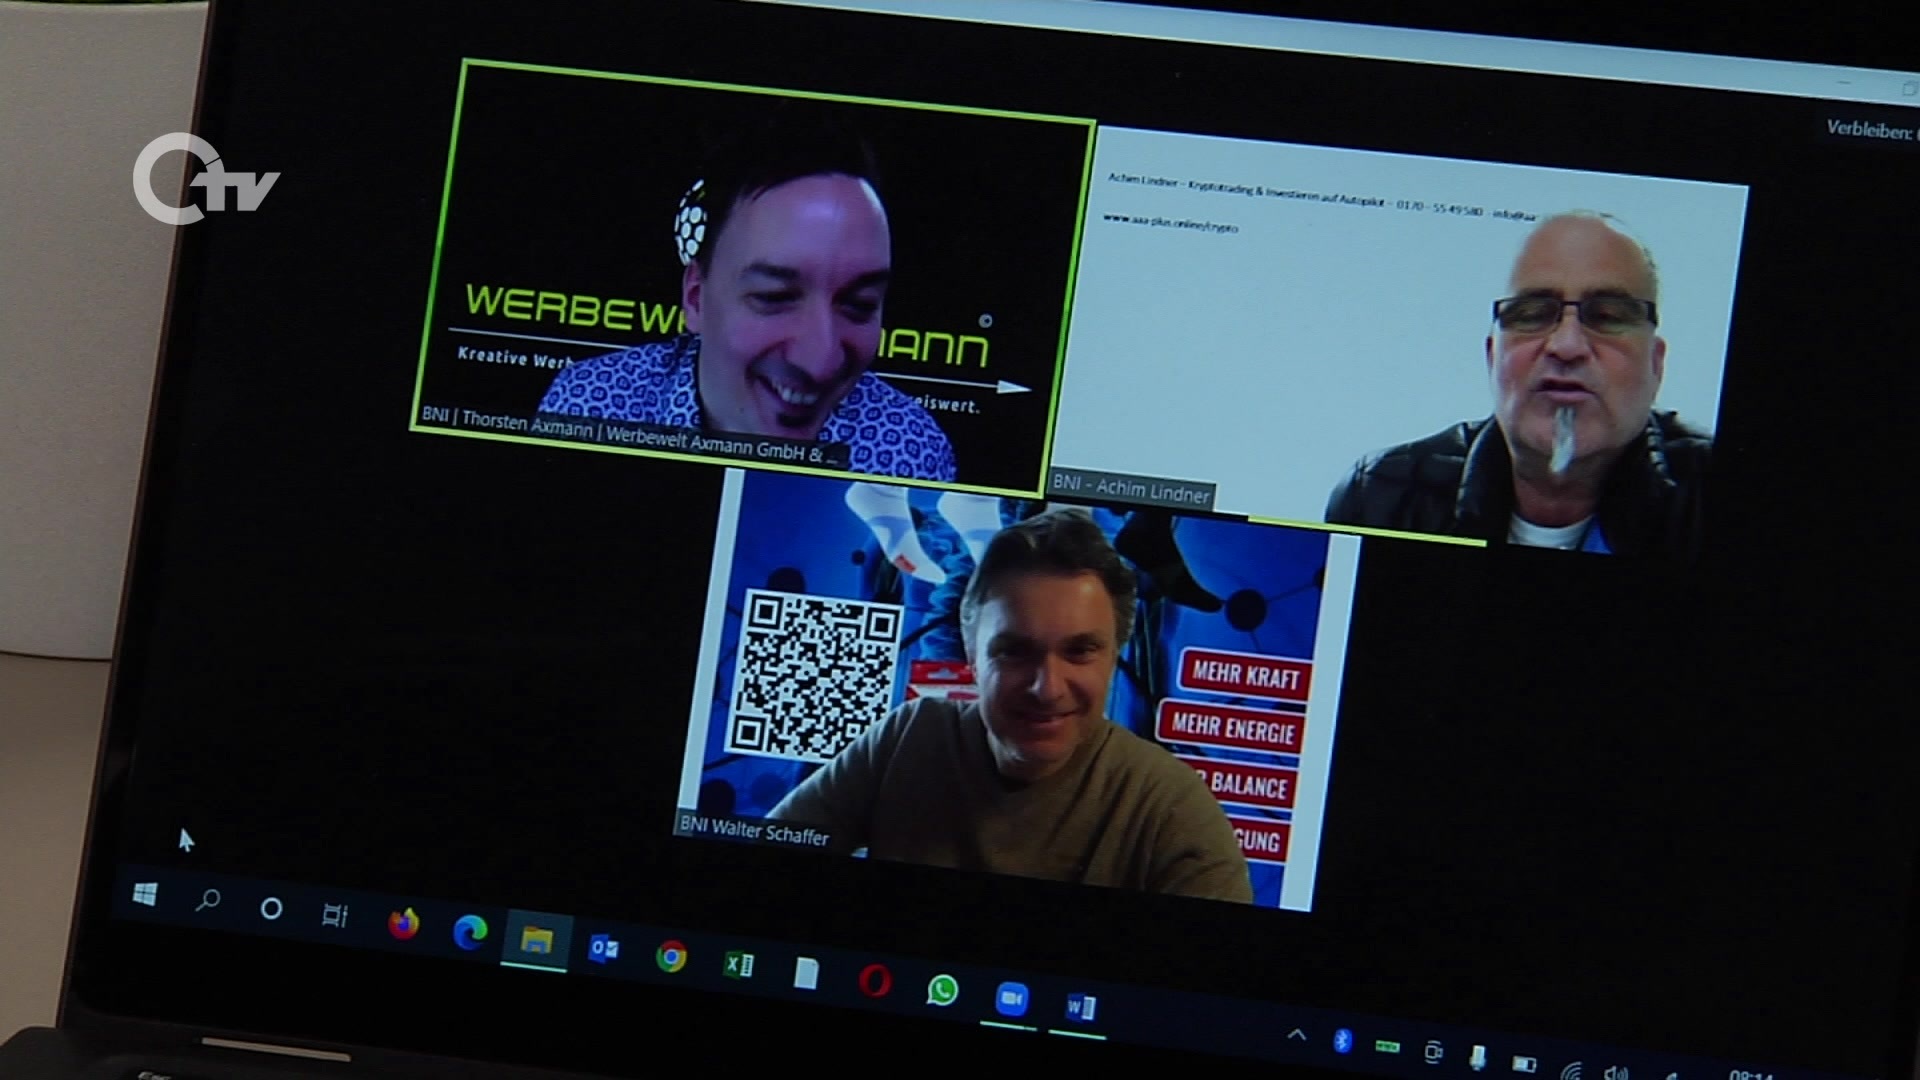Launch WhatsApp from the taskbar
Viewport: 1920px width, 1080px height.
coord(942,990)
